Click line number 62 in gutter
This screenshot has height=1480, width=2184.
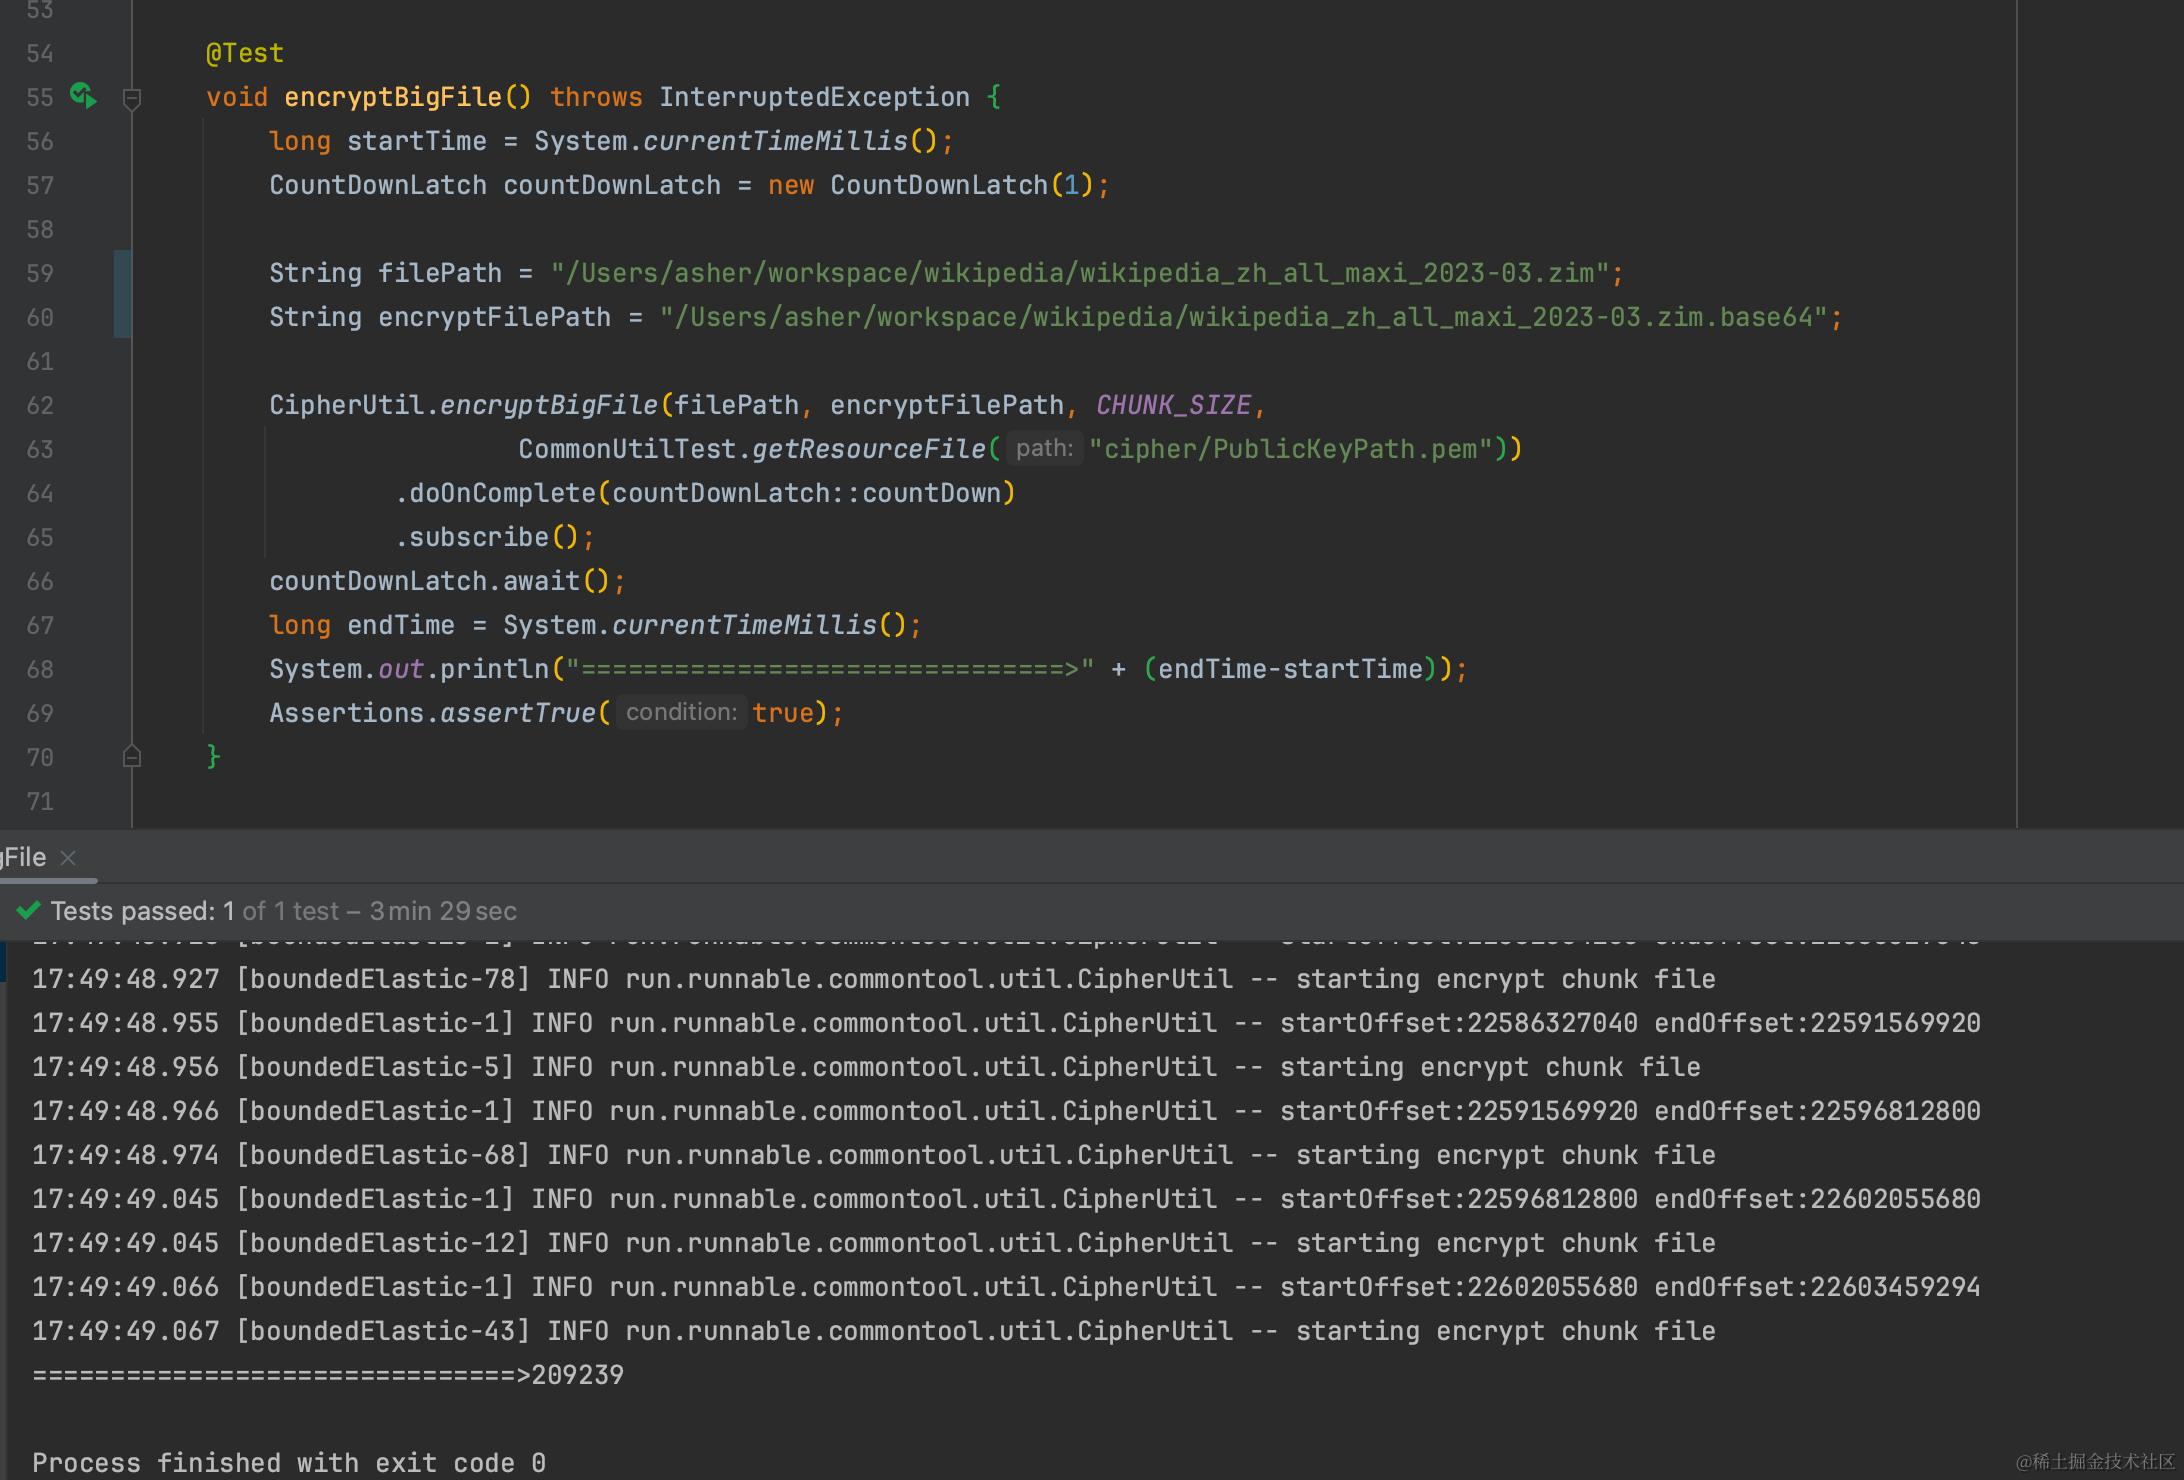click(40, 405)
